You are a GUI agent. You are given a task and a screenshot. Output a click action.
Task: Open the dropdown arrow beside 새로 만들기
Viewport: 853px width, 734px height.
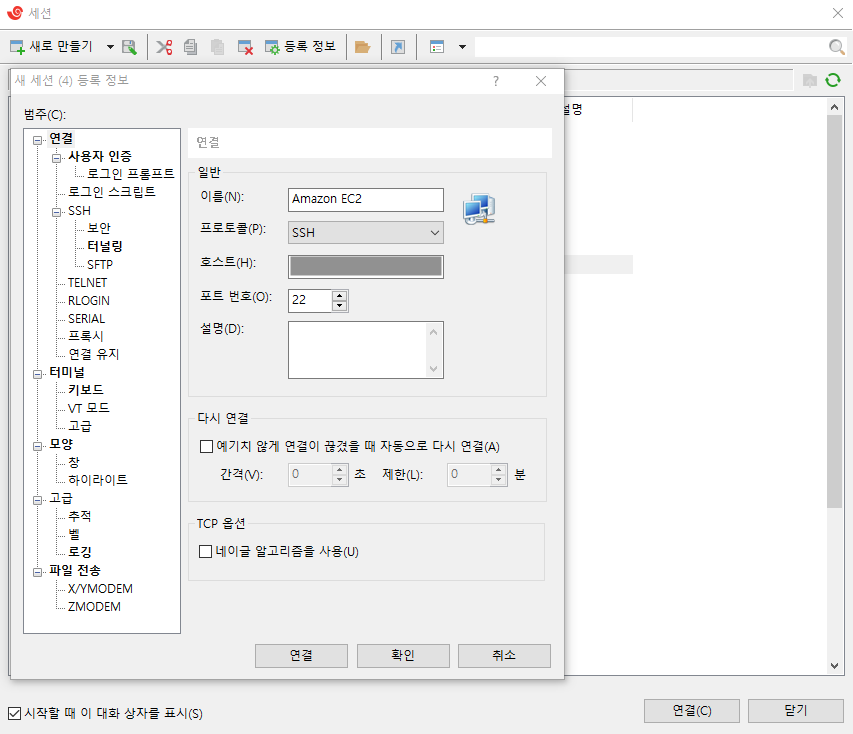pos(110,47)
